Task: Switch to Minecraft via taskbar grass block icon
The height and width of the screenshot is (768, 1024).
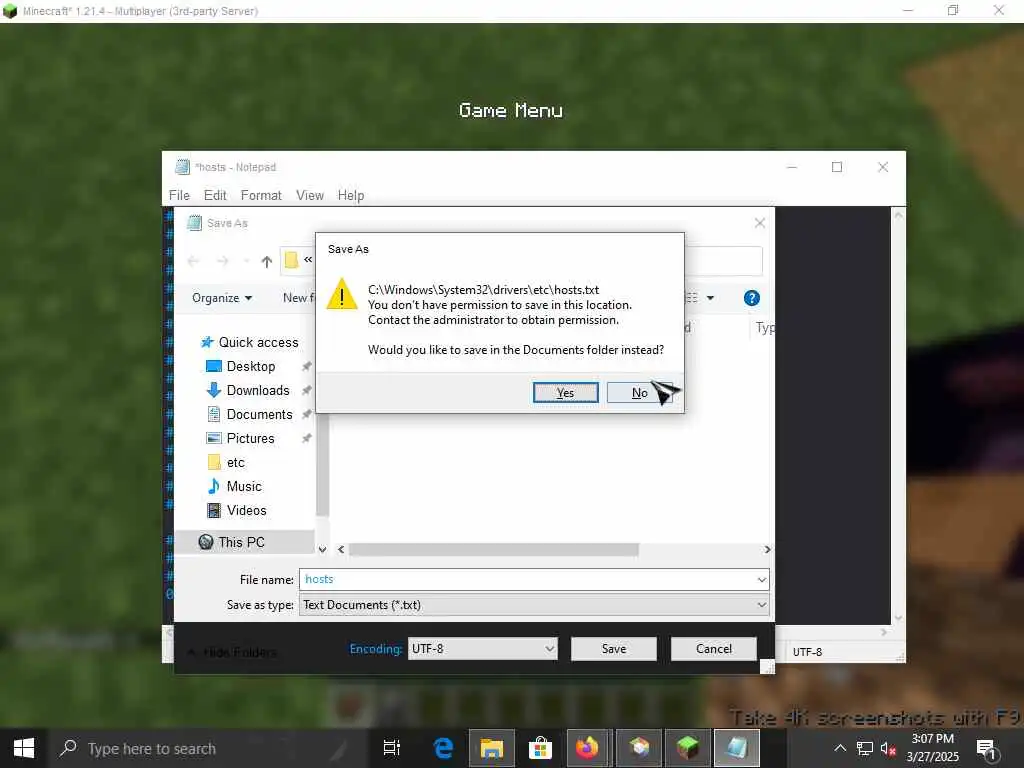Action: [x=688, y=748]
